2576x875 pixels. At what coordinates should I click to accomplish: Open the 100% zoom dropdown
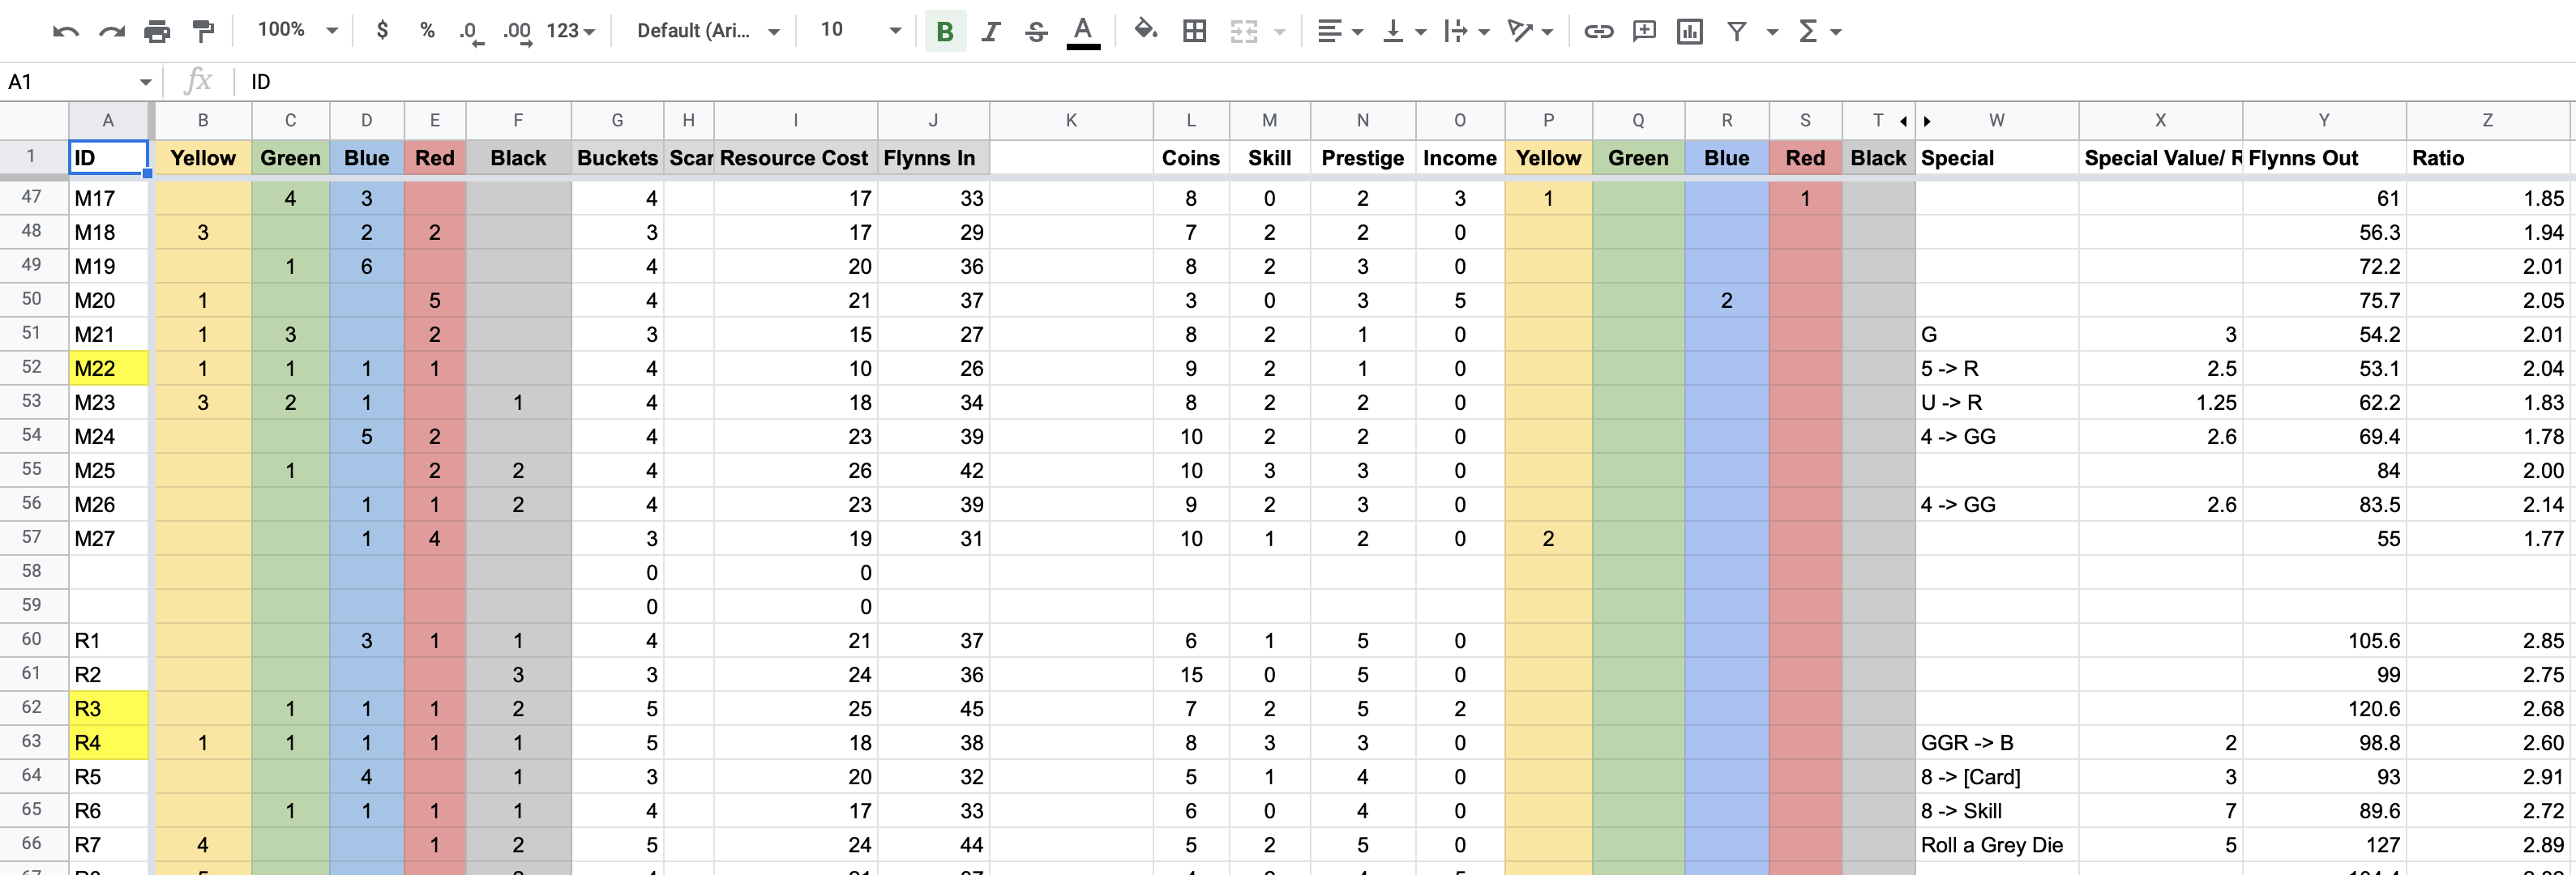[297, 30]
